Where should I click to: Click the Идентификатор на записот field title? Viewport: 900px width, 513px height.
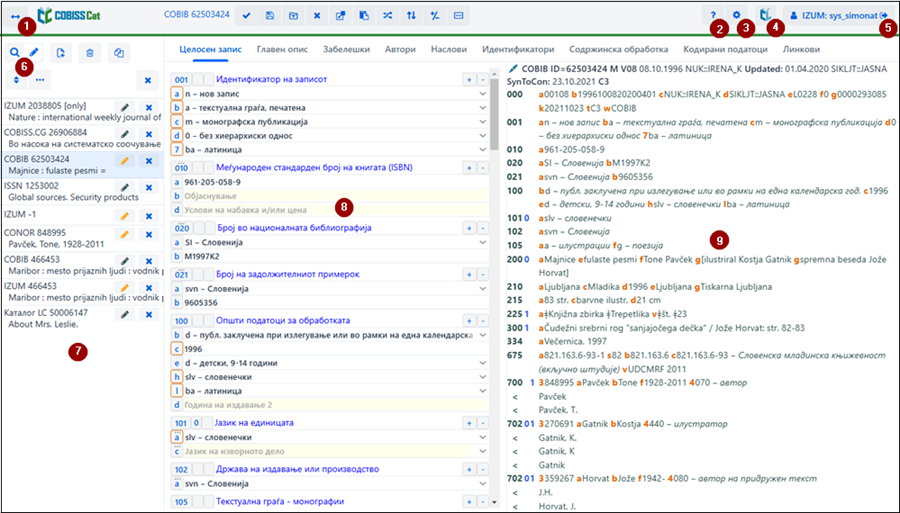tap(271, 79)
